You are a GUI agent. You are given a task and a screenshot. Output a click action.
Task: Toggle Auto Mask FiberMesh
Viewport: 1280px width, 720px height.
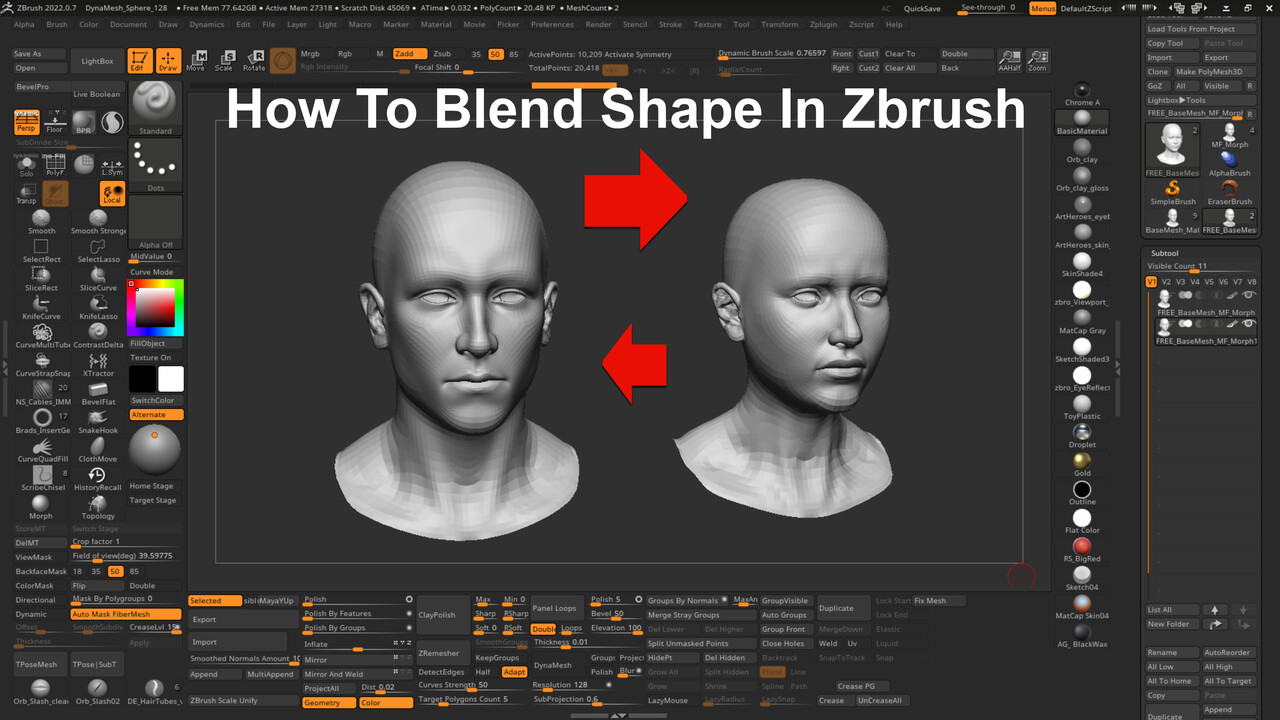point(126,614)
